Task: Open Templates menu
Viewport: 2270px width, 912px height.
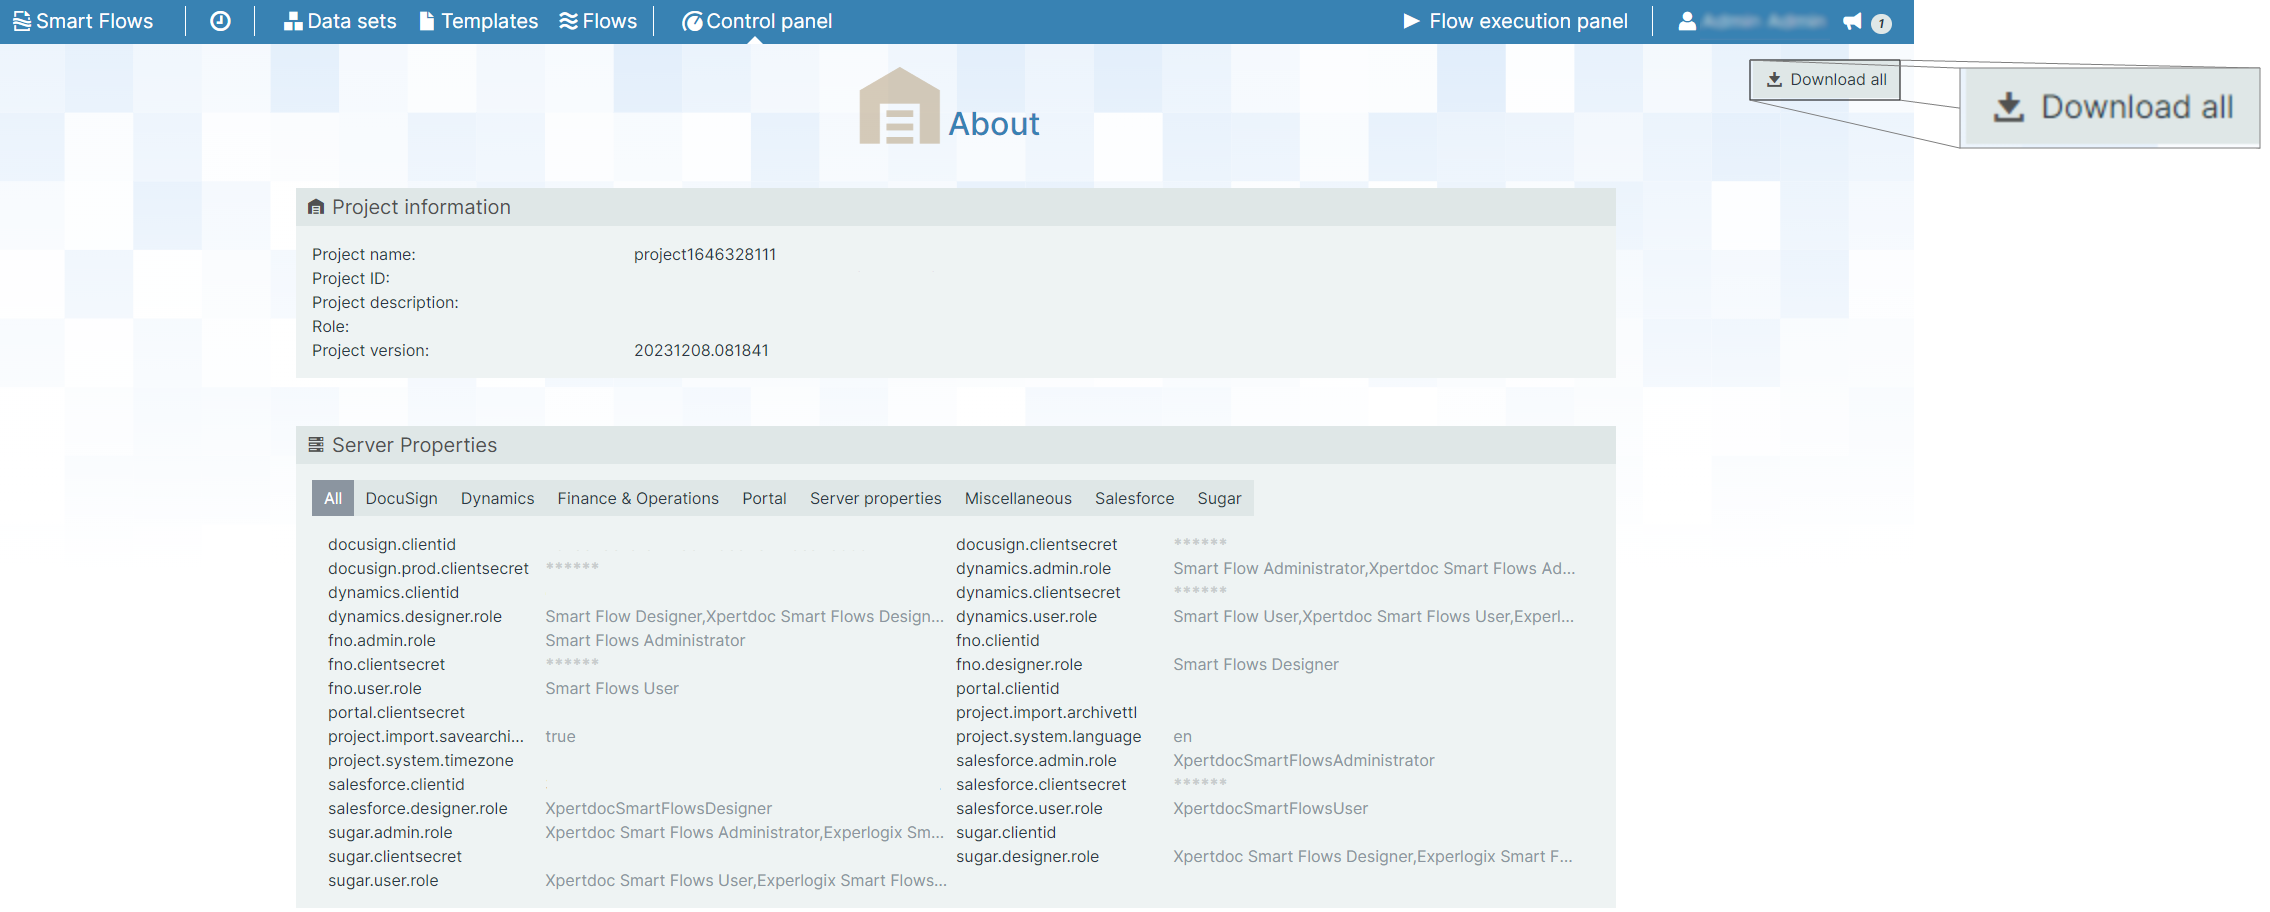Action: tap(478, 21)
